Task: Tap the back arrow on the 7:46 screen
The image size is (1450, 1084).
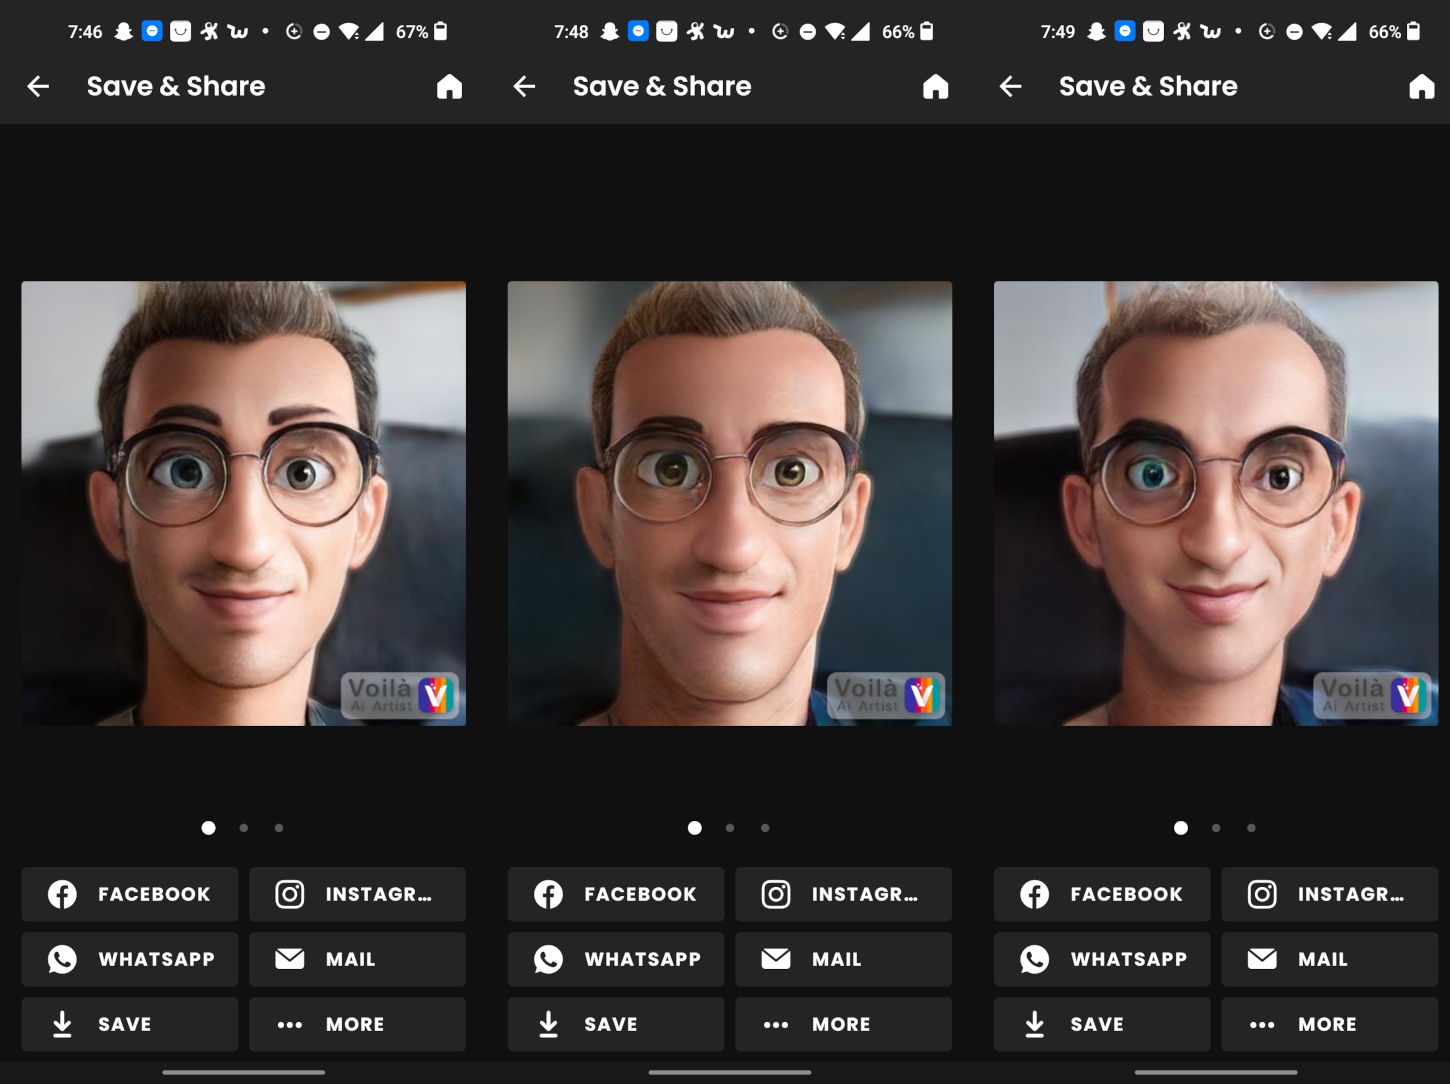Action: (38, 87)
